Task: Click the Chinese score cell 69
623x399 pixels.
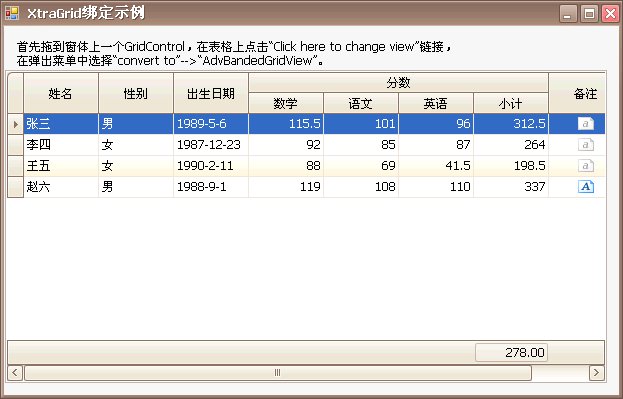Action: tap(361, 166)
